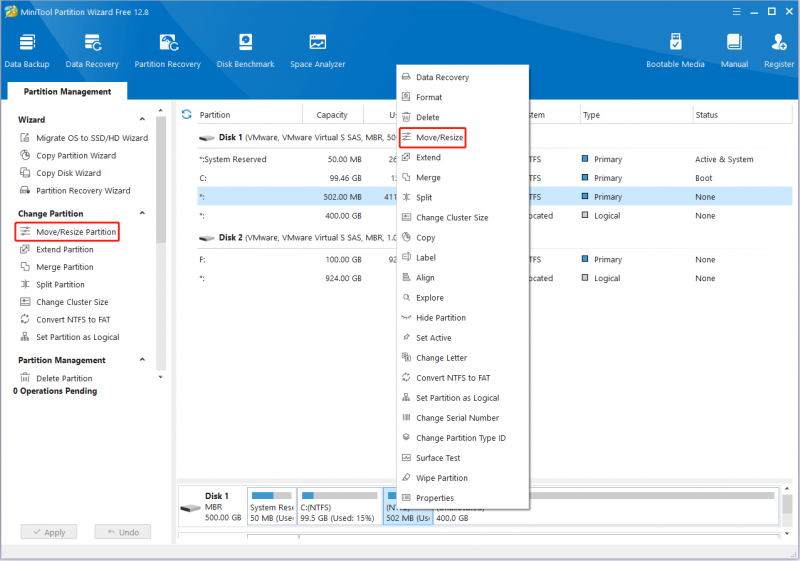Select Set Partition as Logical in the sidebar
This screenshot has width=800, height=561.
pyautogui.click(x=69, y=337)
